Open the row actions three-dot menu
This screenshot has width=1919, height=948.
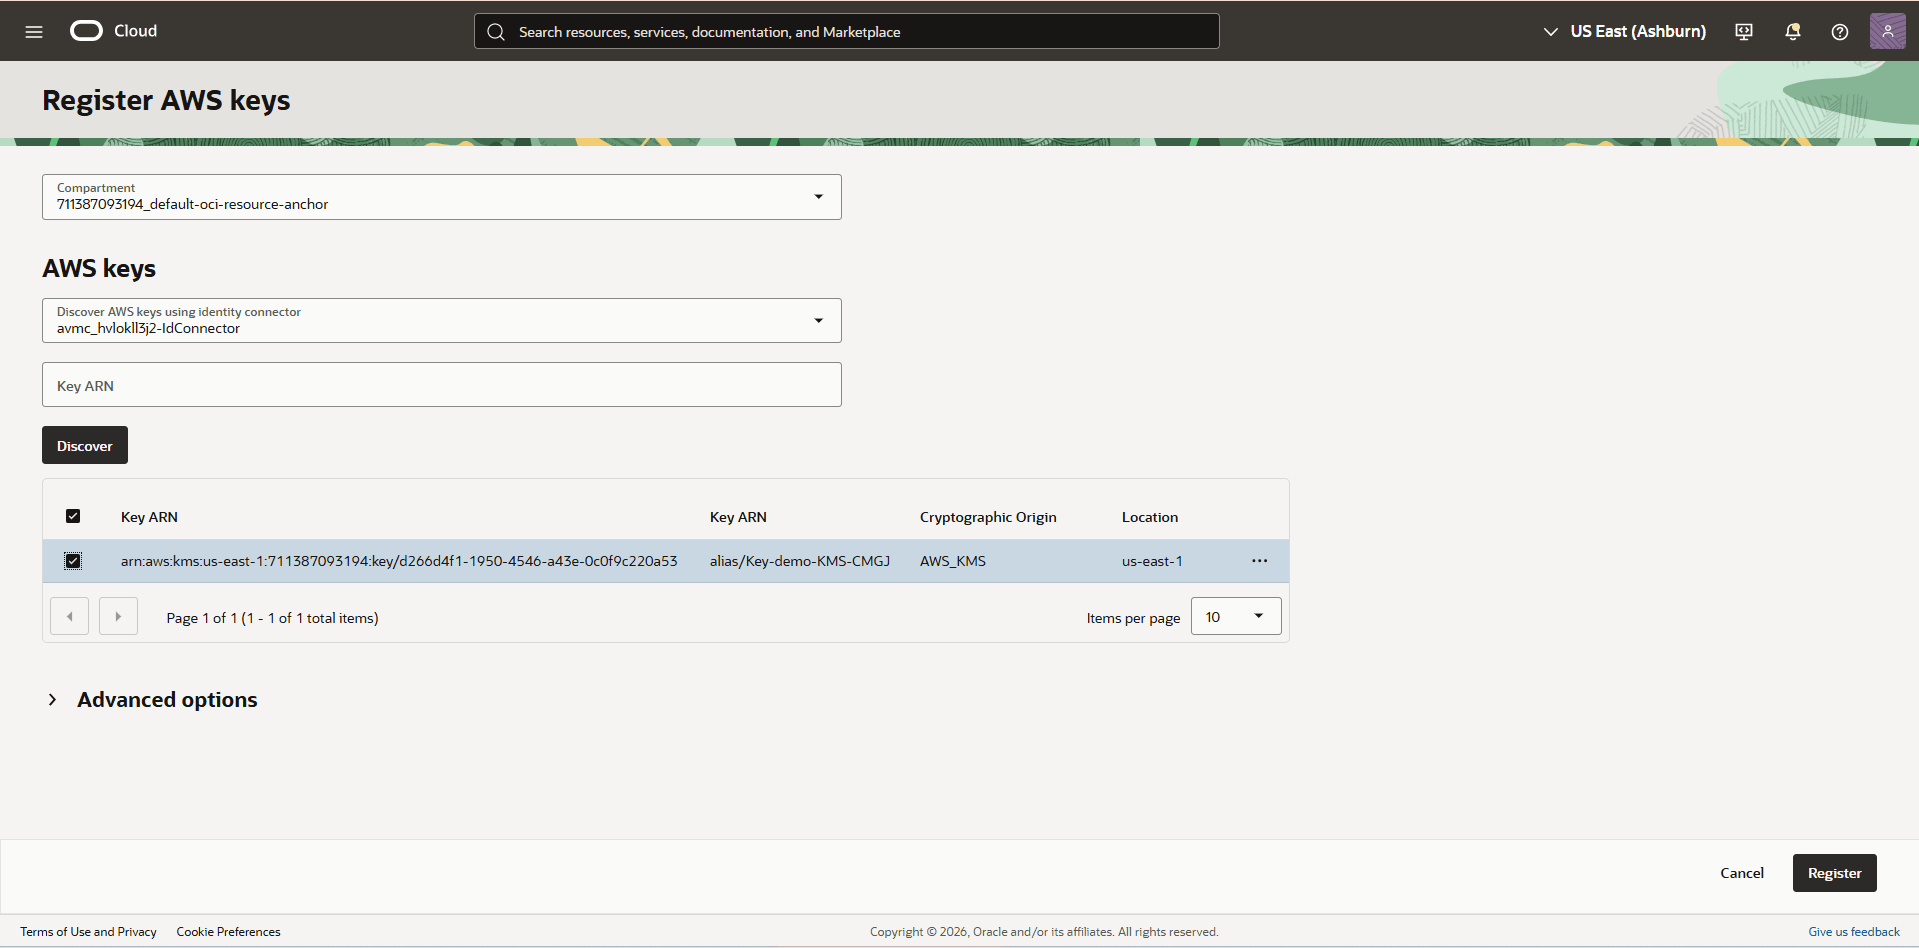[1258, 561]
